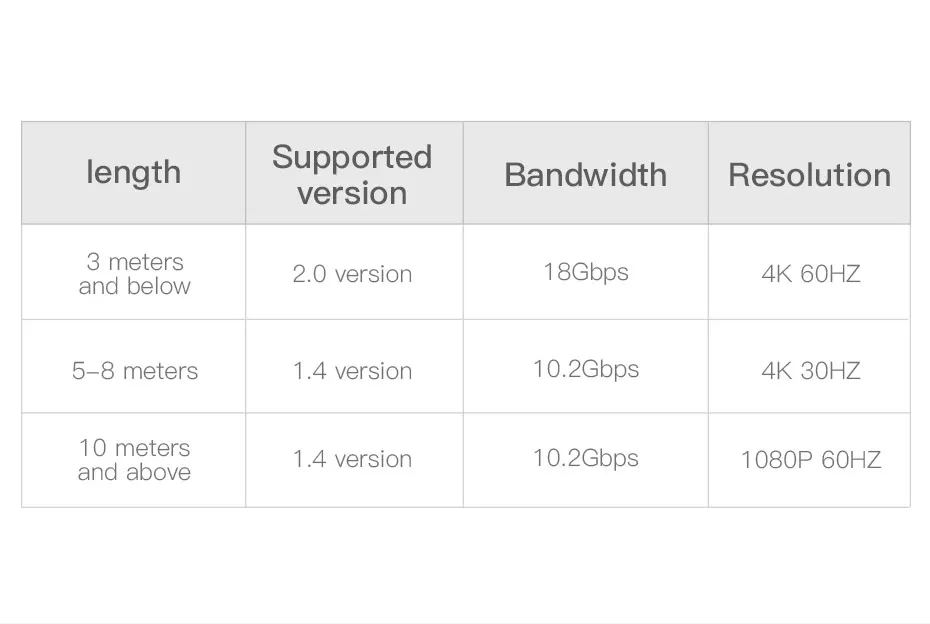This screenshot has width=930, height=624.
Task: Select the "4K 60HZ" resolution cell
Action: pyautogui.click(x=810, y=274)
